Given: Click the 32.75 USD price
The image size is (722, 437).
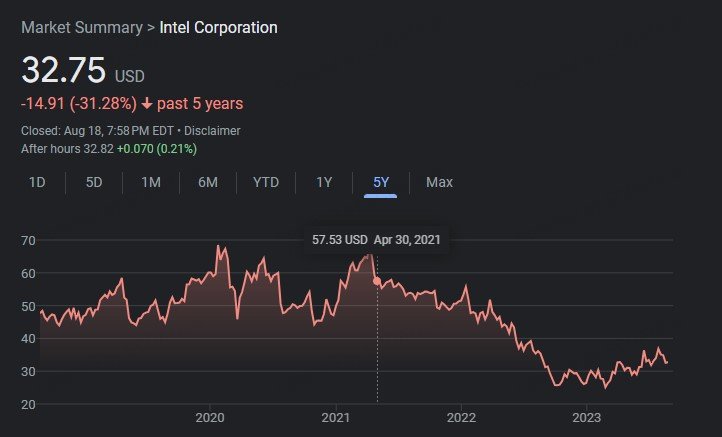Looking at the screenshot, I should point(64,71).
